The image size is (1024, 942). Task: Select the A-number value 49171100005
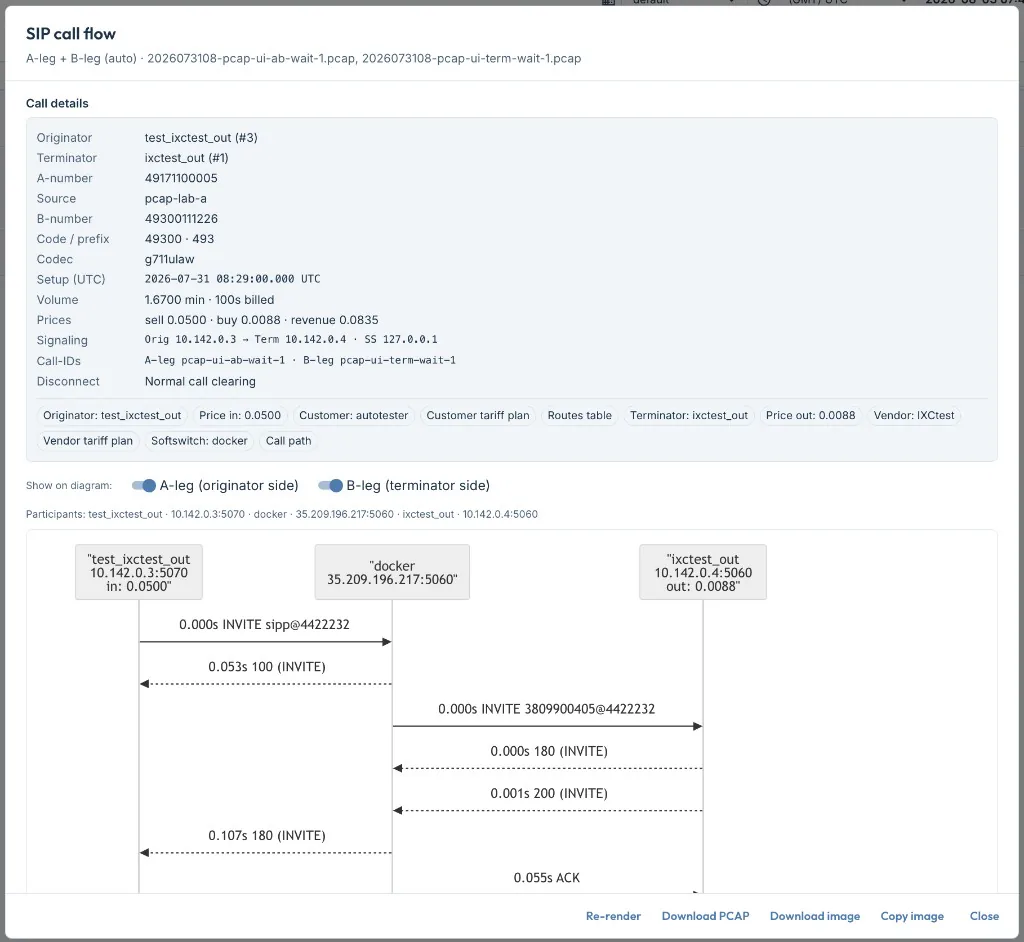181,178
